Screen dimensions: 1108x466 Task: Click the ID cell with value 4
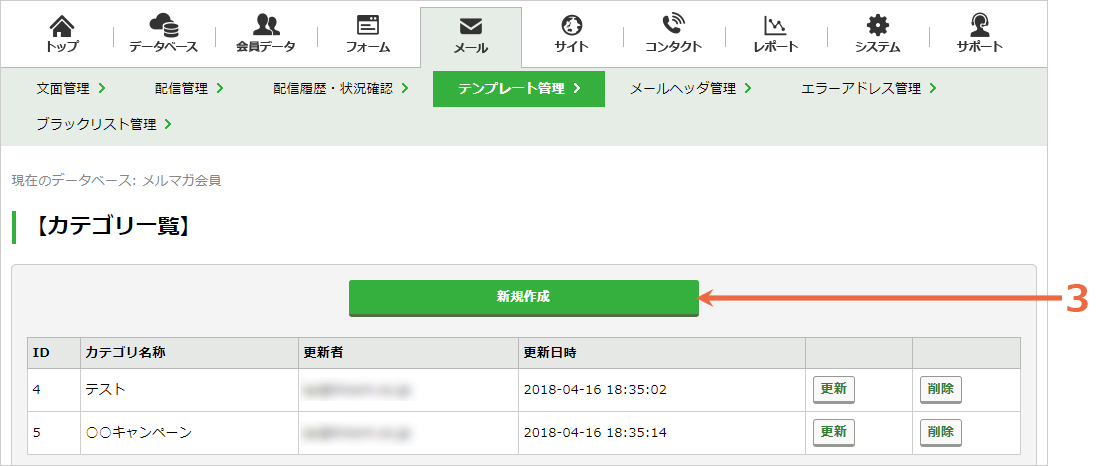pos(54,390)
